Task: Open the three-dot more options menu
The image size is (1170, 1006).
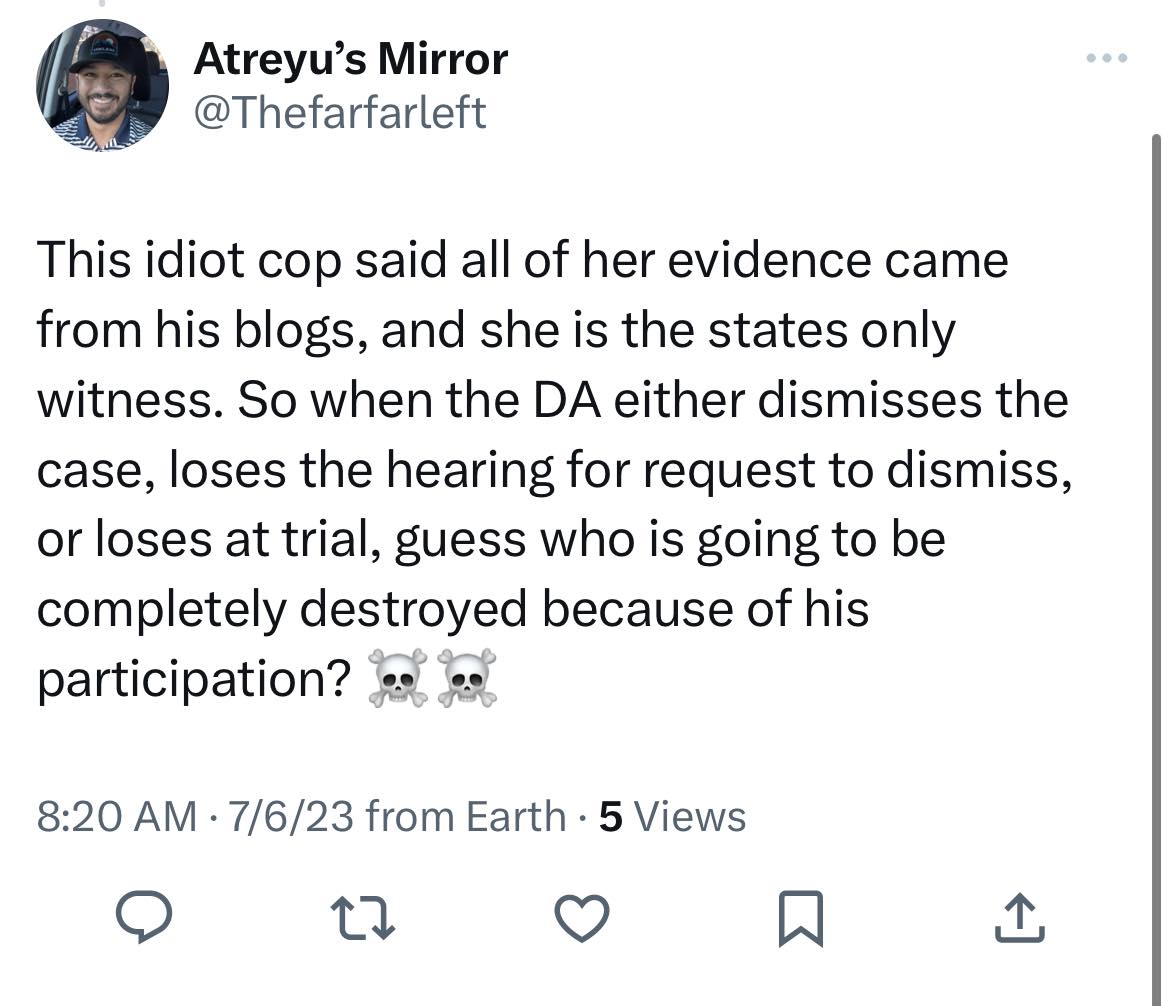Action: coord(1107,58)
